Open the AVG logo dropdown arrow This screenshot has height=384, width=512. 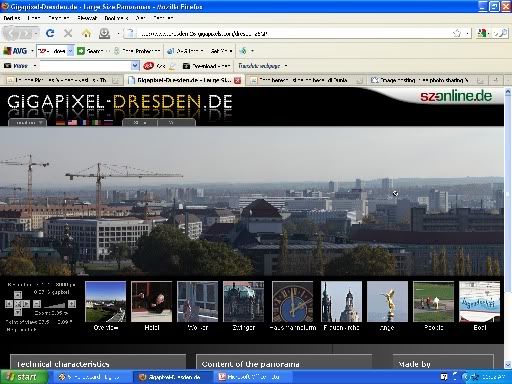tap(32, 51)
